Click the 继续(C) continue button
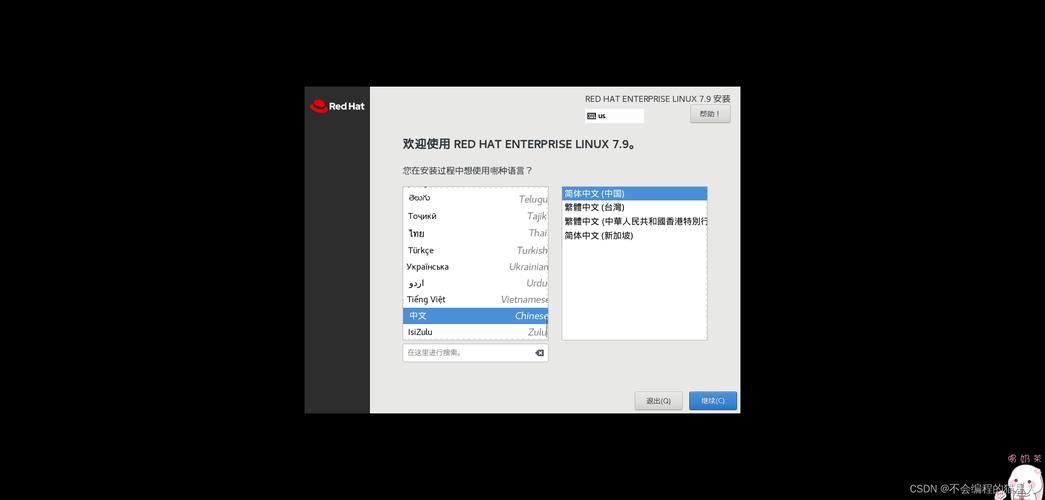 click(x=712, y=401)
